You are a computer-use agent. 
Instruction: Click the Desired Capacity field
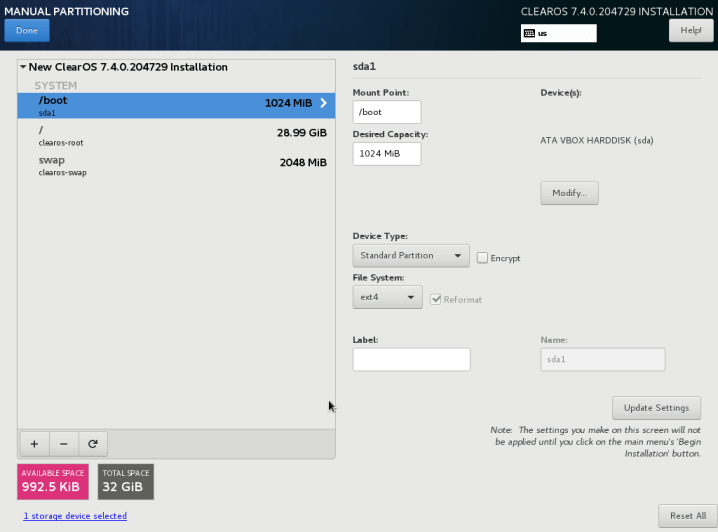[387, 154]
